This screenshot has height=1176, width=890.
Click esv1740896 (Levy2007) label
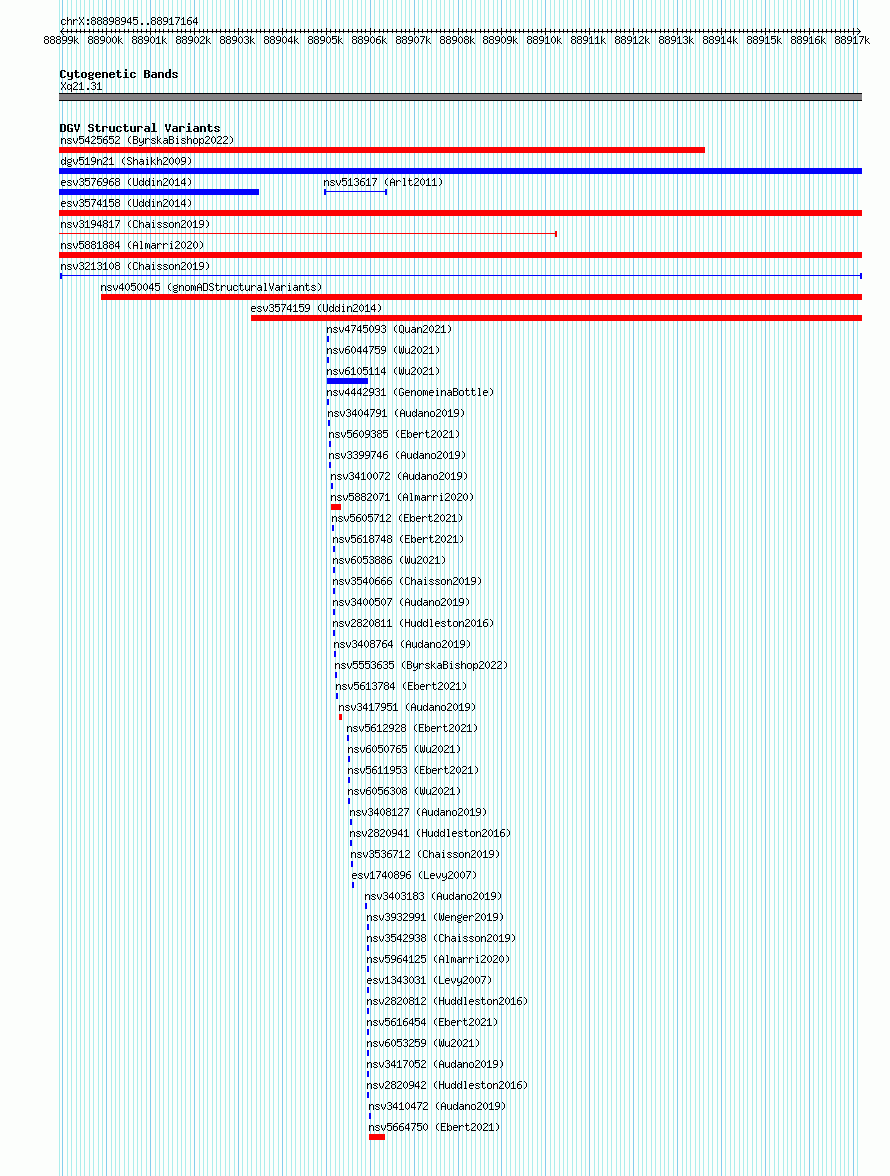pos(415,875)
